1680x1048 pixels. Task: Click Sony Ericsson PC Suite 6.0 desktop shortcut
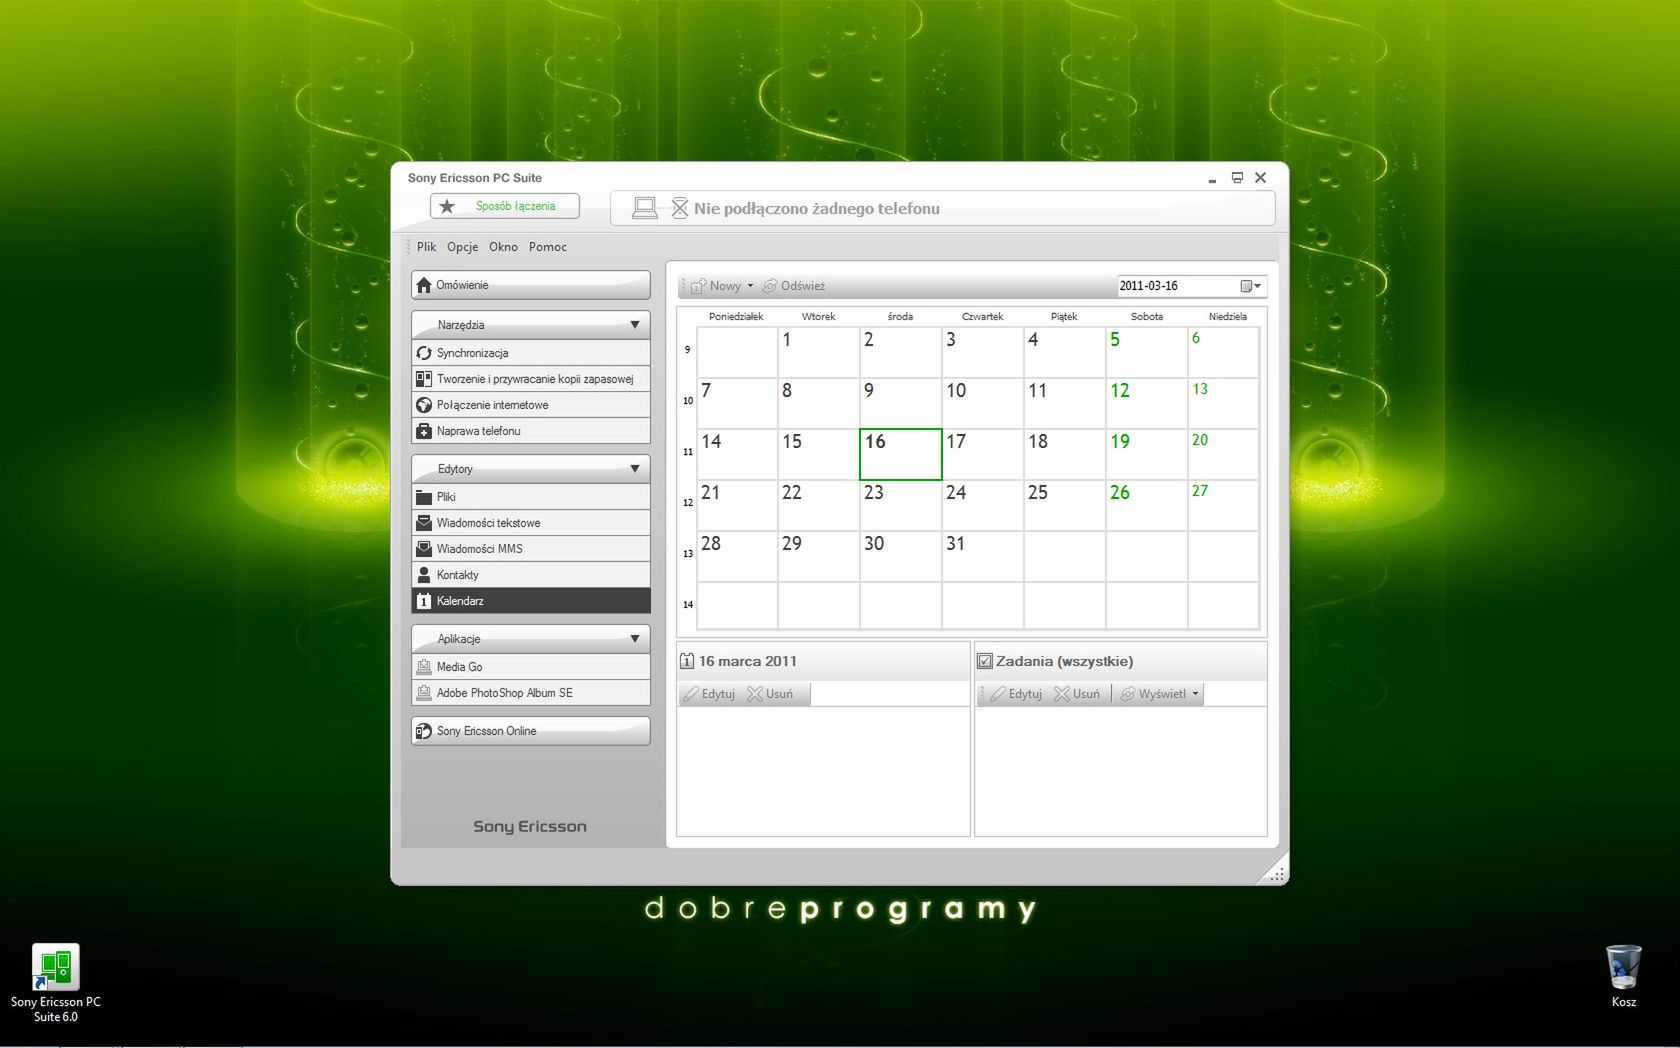[56, 982]
